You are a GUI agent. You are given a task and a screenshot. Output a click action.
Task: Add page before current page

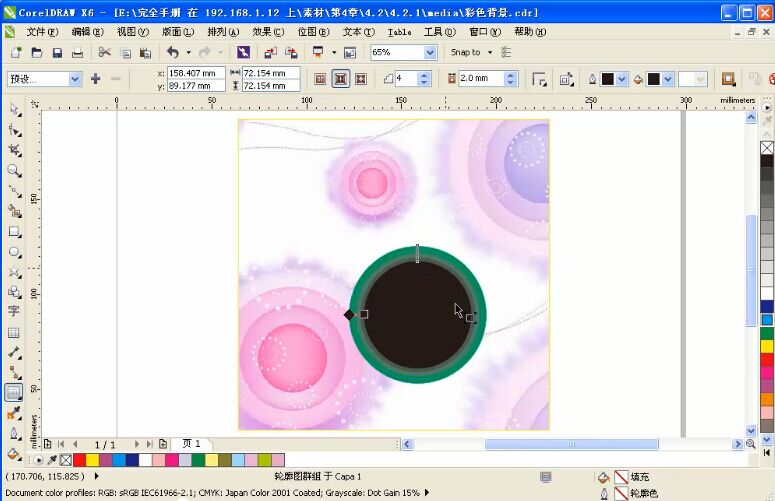tap(48, 444)
